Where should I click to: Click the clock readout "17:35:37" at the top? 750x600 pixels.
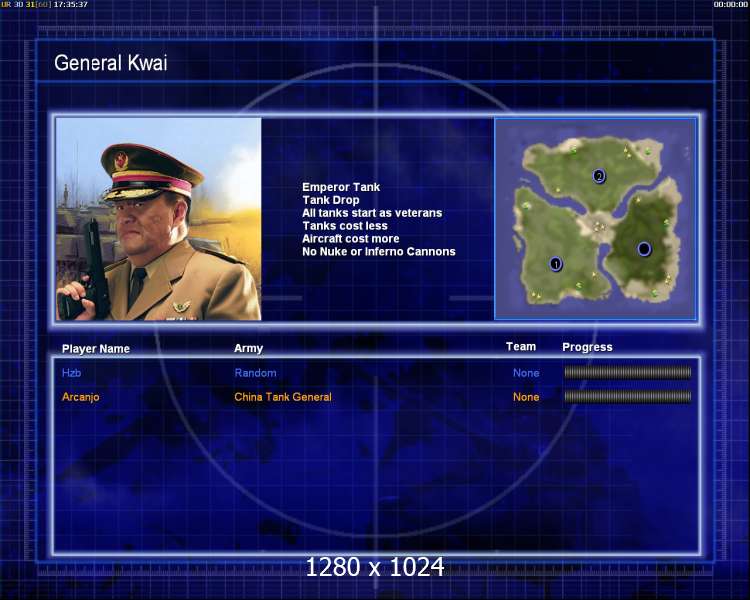(x=70, y=4)
